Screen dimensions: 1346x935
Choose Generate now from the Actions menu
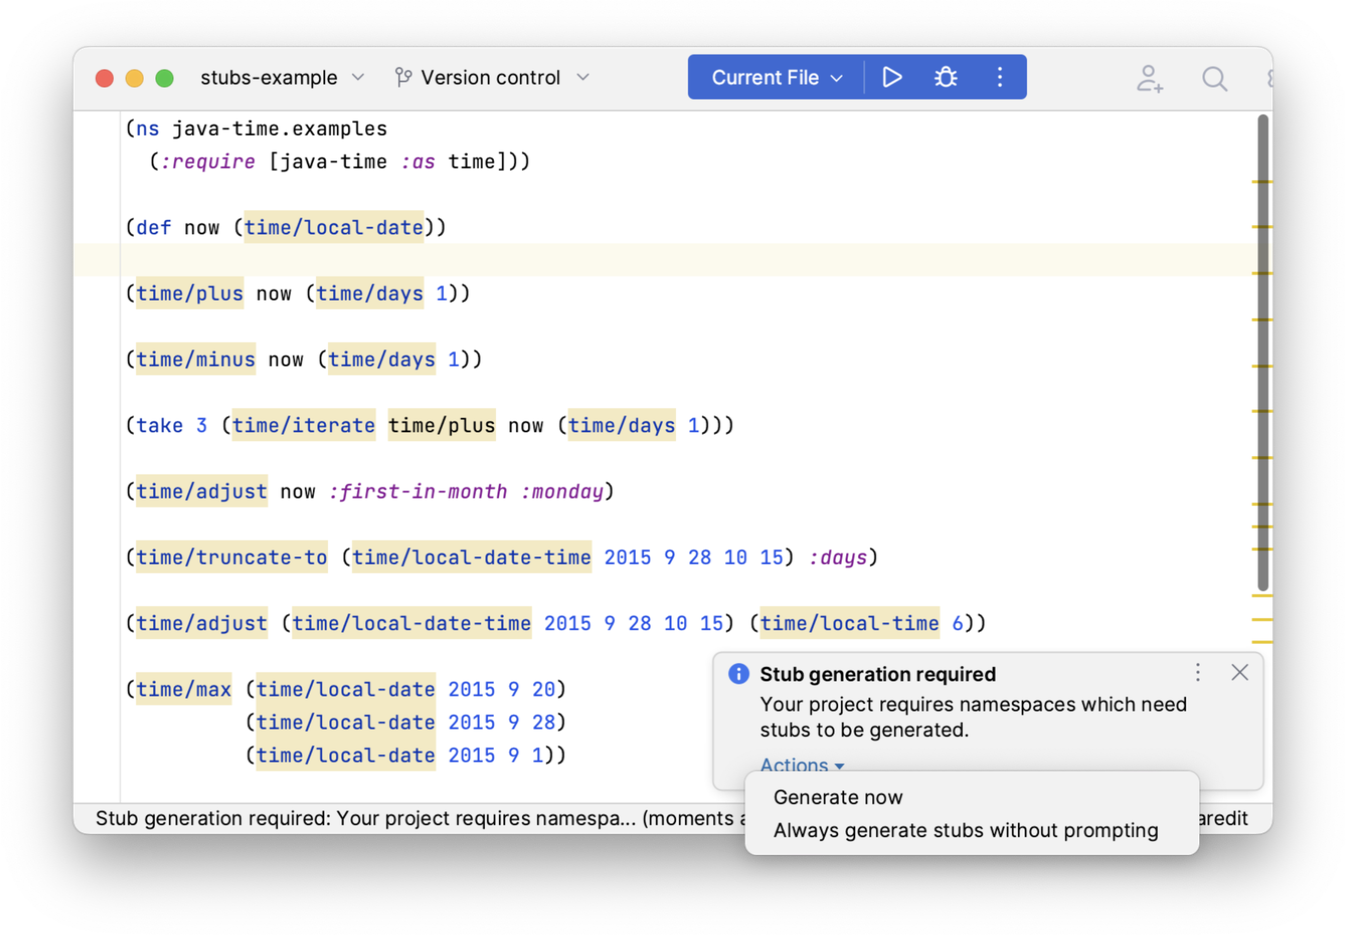point(838,797)
